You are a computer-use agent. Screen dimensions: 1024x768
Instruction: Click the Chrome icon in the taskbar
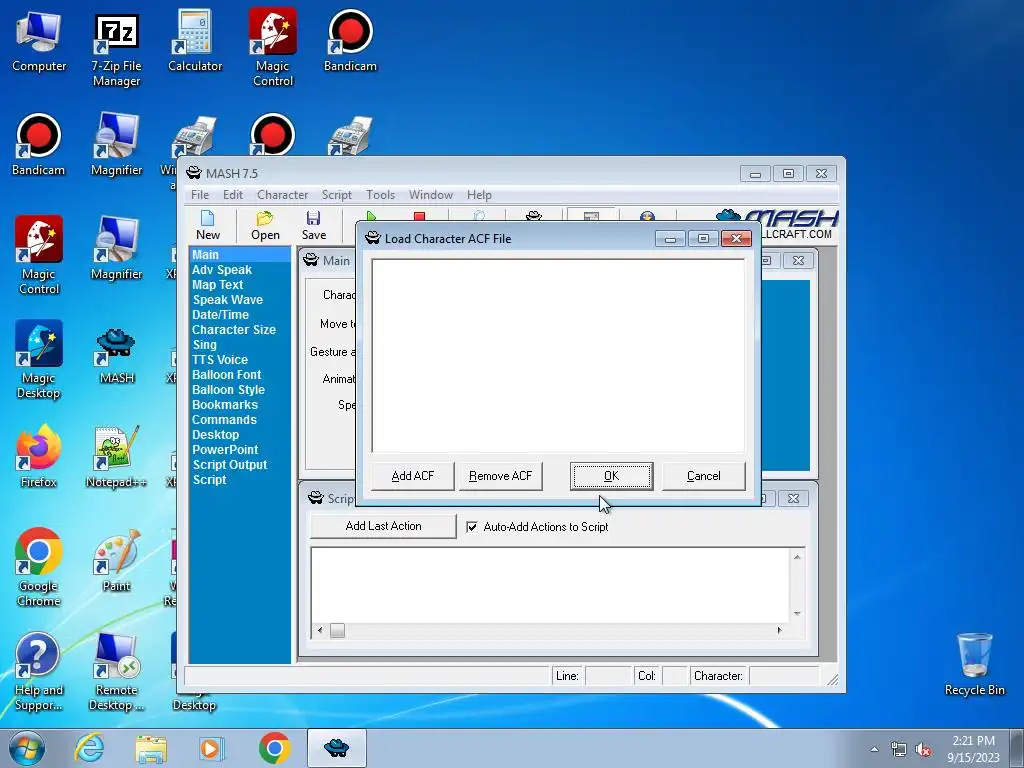tap(274, 748)
